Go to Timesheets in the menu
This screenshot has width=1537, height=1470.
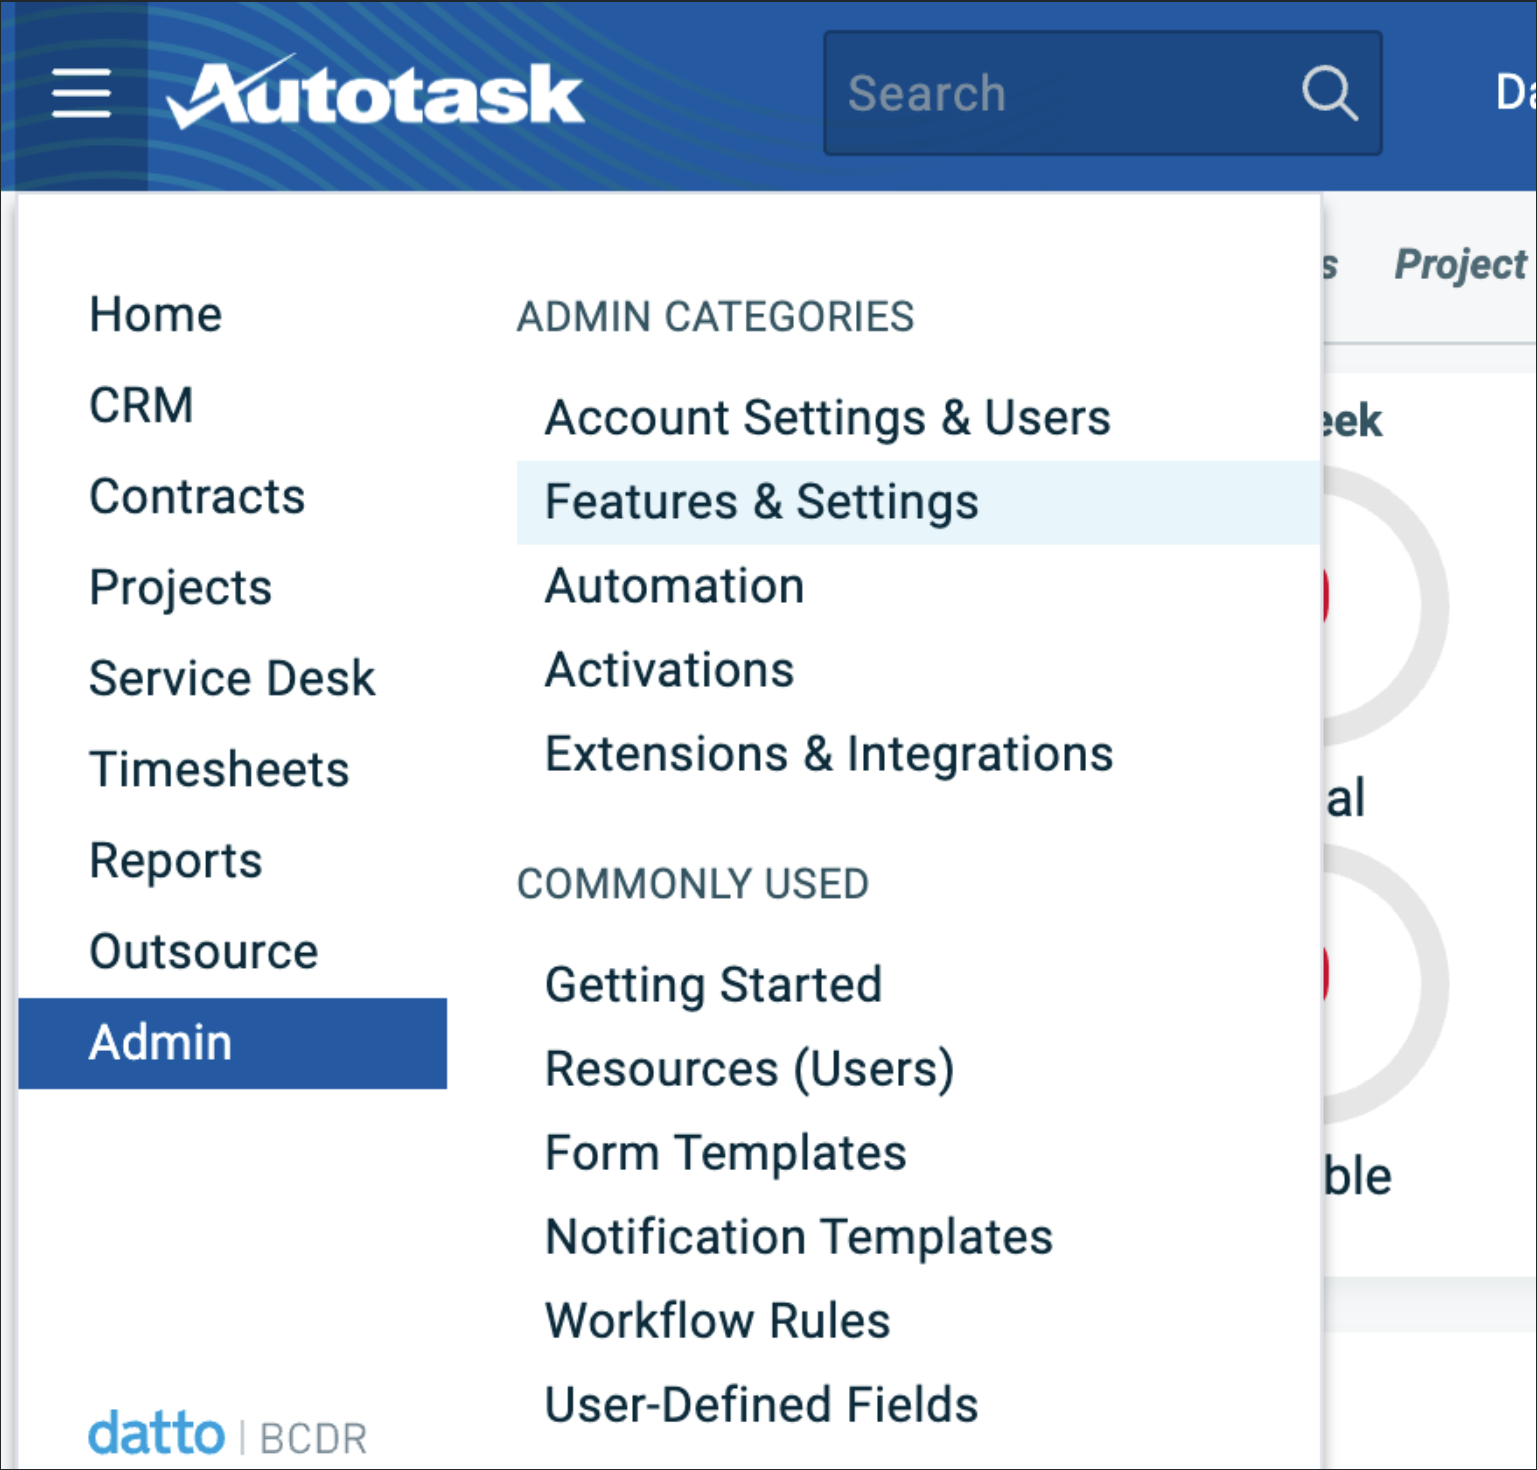pyautogui.click(x=219, y=769)
